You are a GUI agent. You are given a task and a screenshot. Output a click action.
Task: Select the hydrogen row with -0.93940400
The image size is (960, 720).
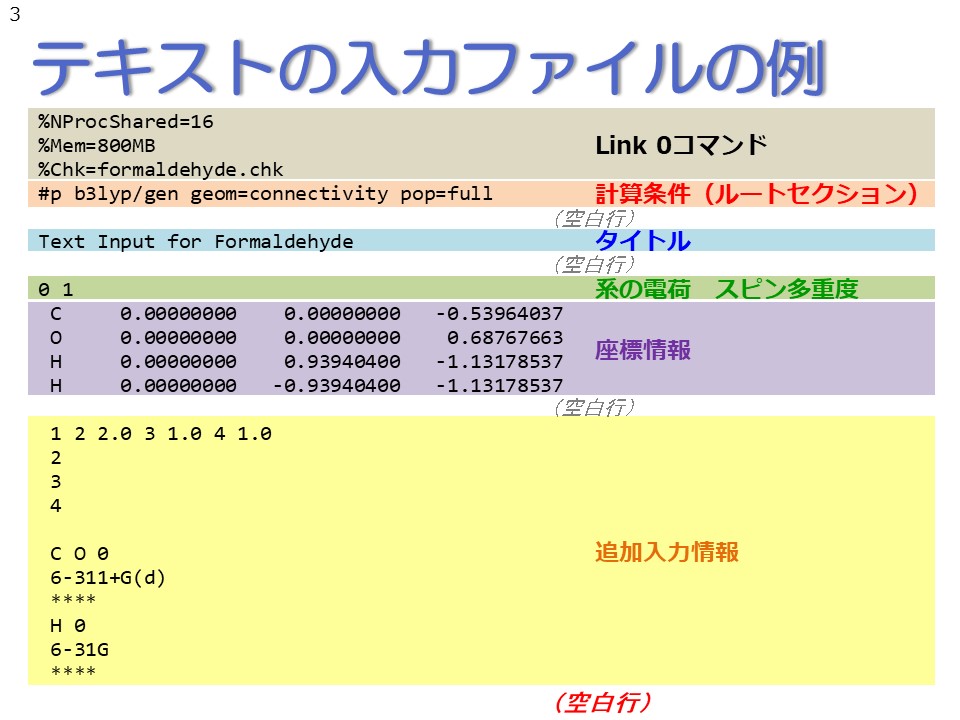306,385
